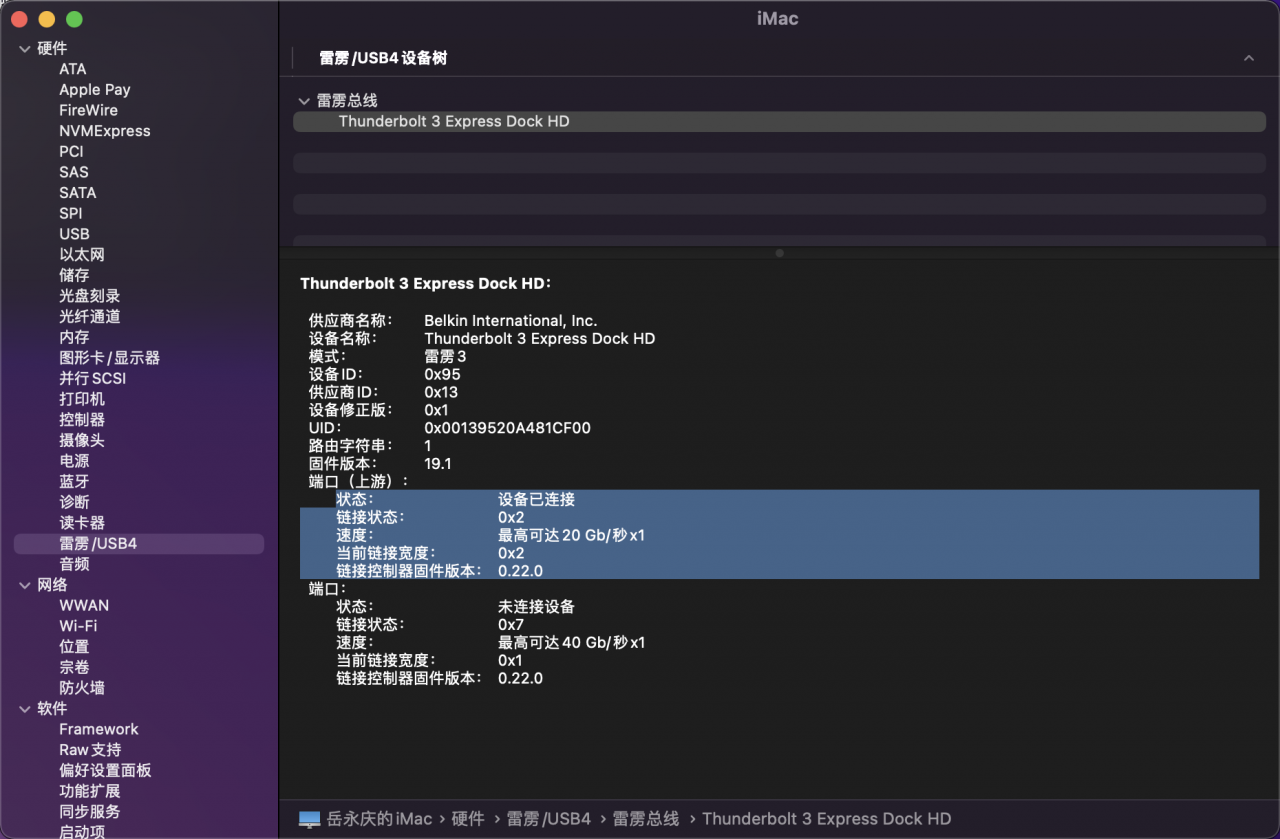Collapse the 雷雳总线 tree node
Image resolution: width=1280 pixels, height=839 pixels.
point(304,101)
